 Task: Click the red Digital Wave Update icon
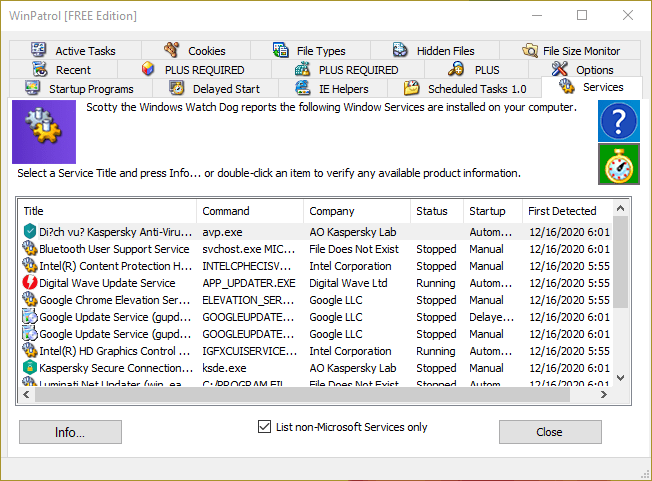click(x=30, y=282)
